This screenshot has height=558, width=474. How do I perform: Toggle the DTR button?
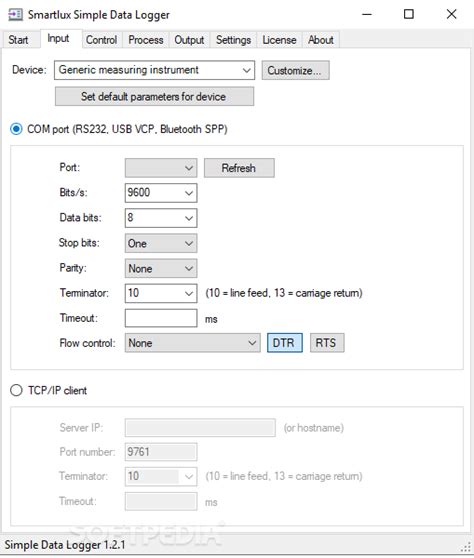pos(285,343)
